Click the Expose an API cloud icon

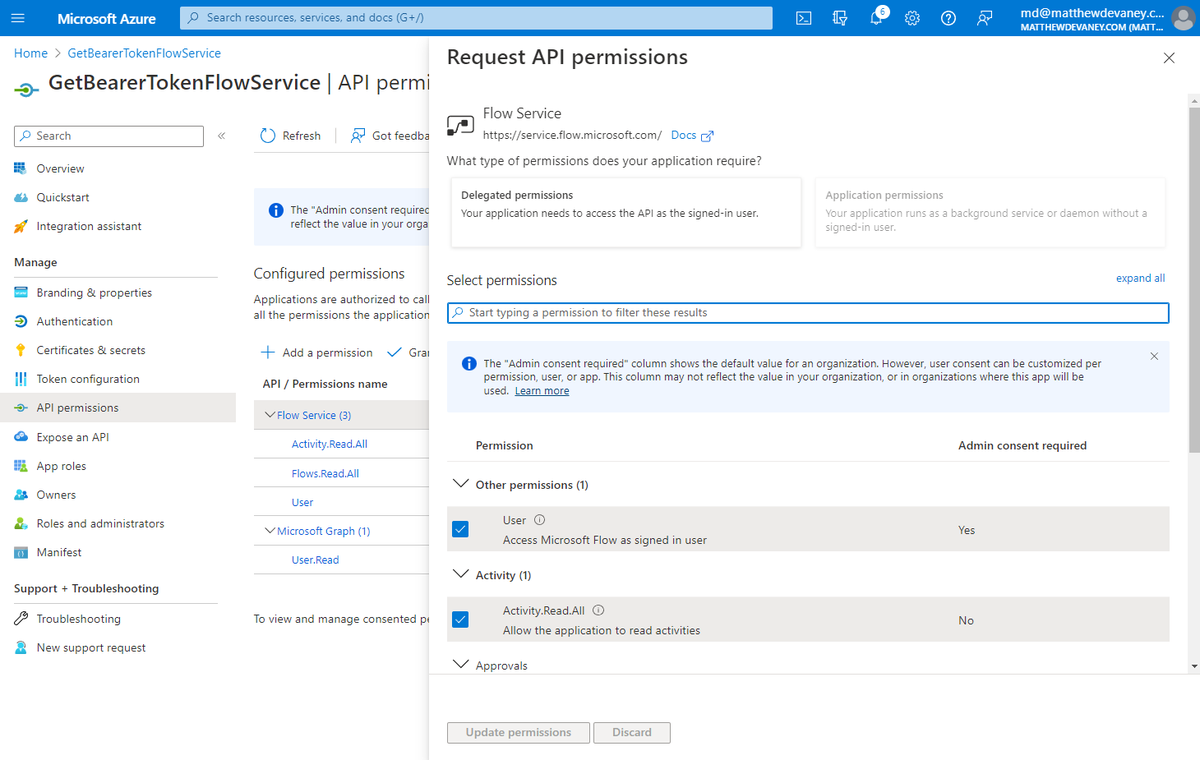tap(21, 437)
